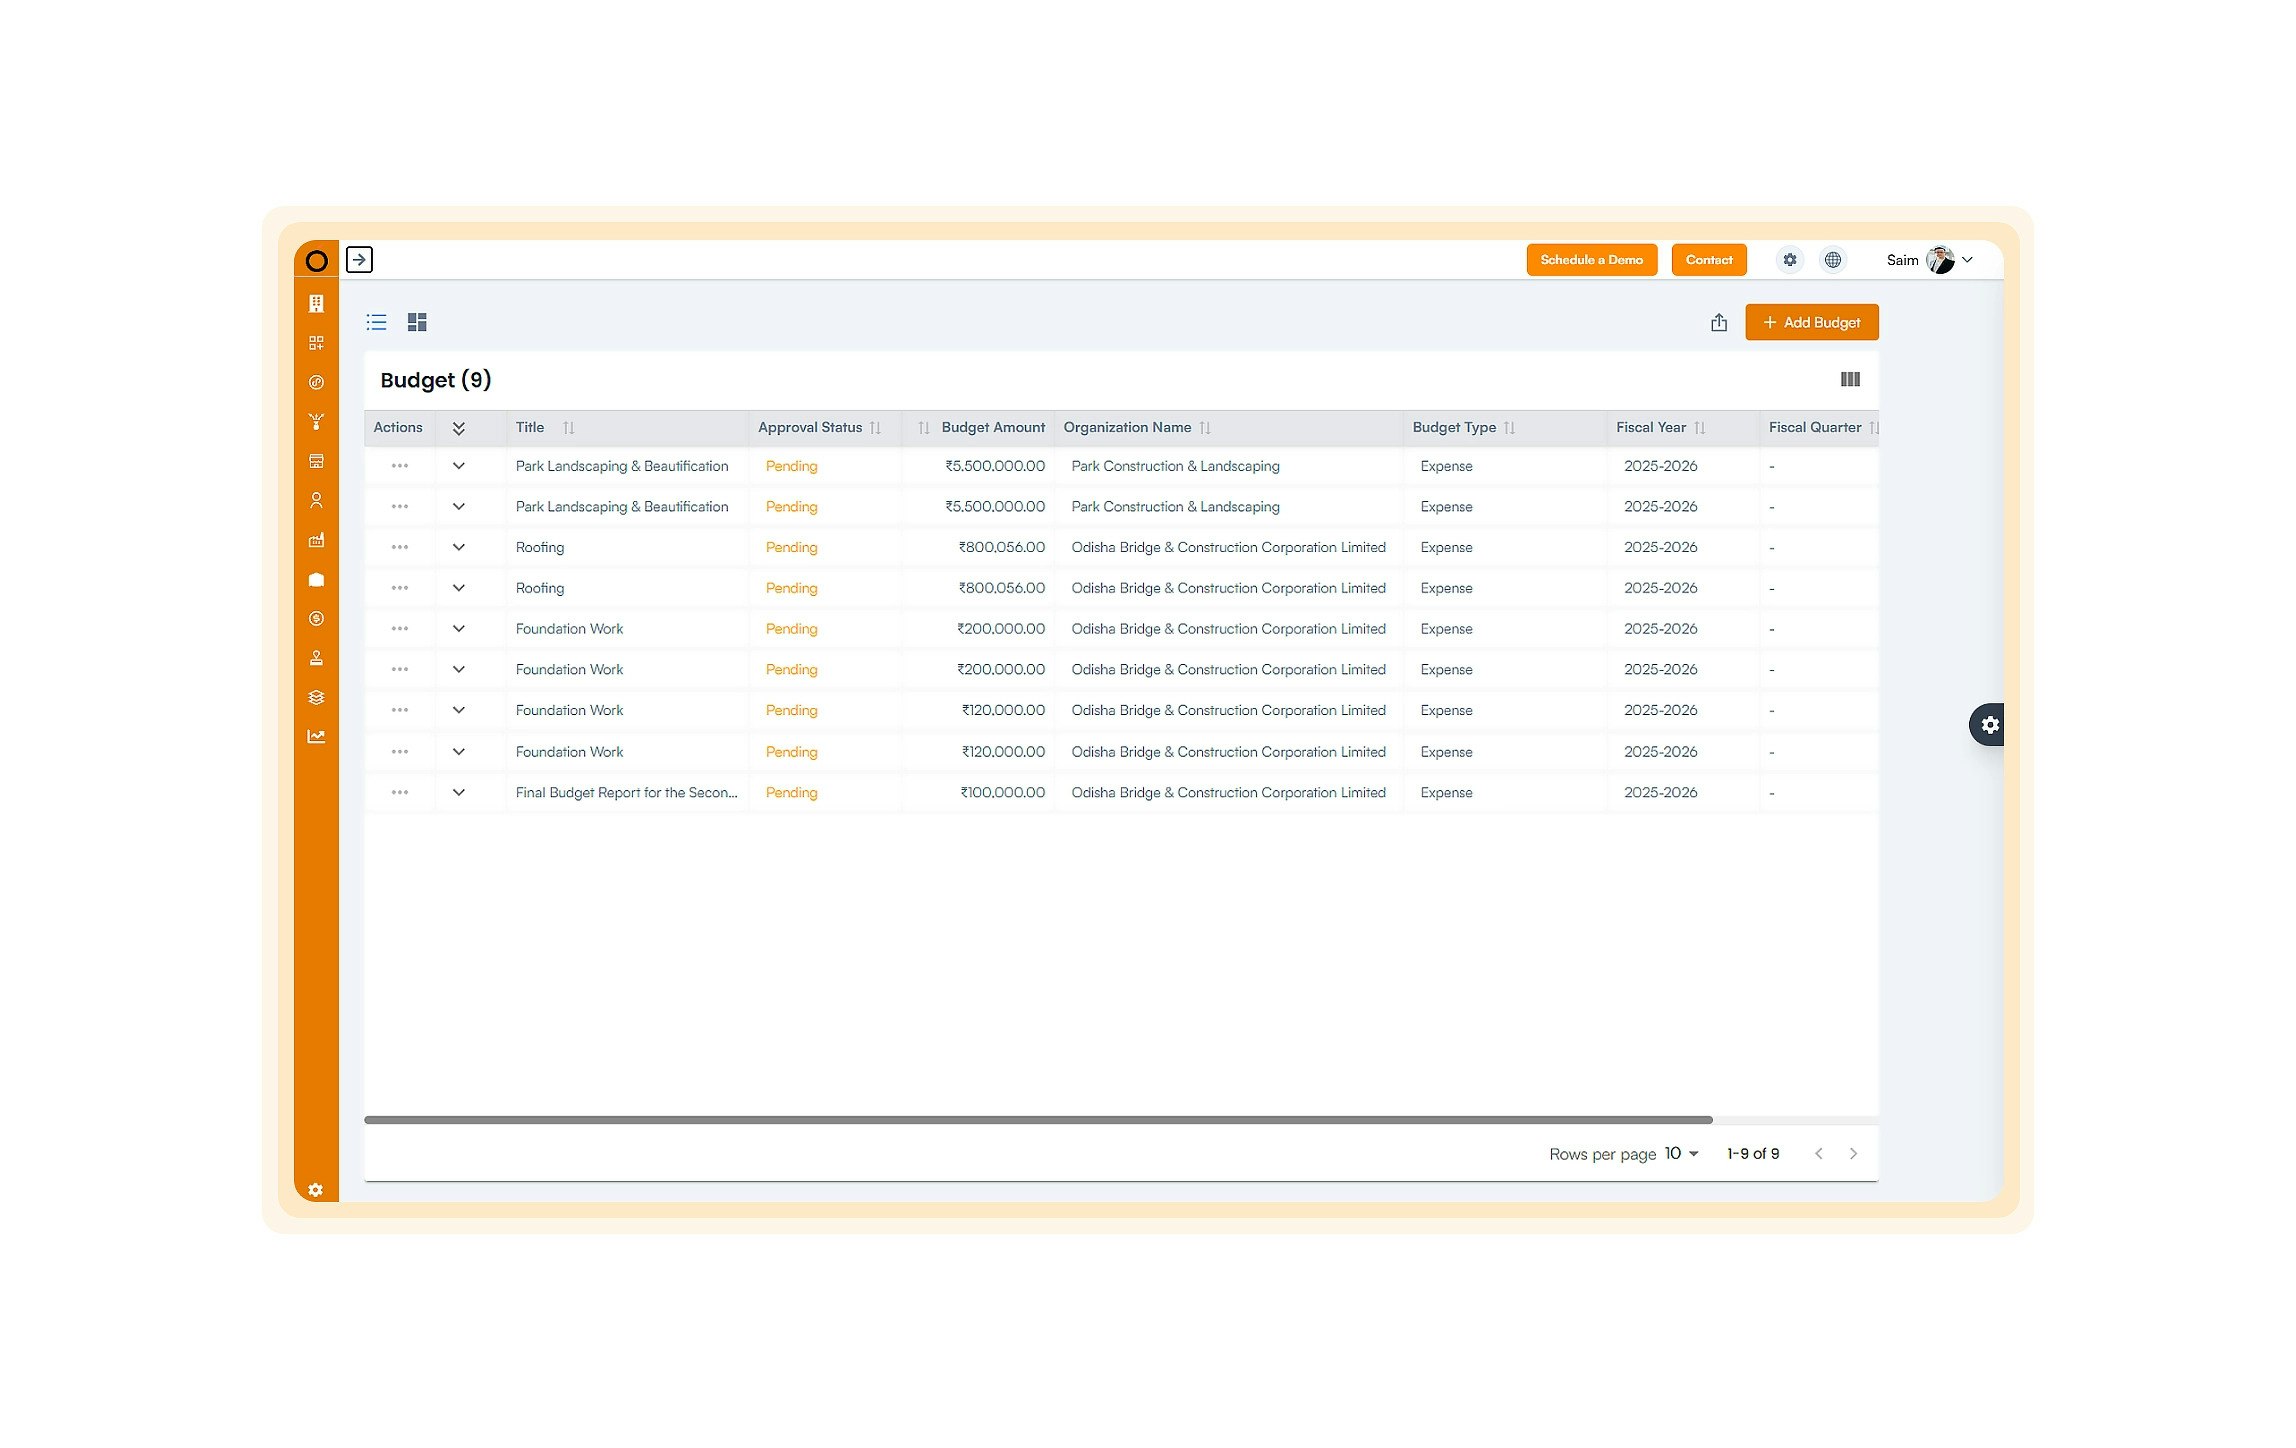2296x1448 pixels.
Task: Open column chooser icon
Action: pyautogui.click(x=1849, y=379)
